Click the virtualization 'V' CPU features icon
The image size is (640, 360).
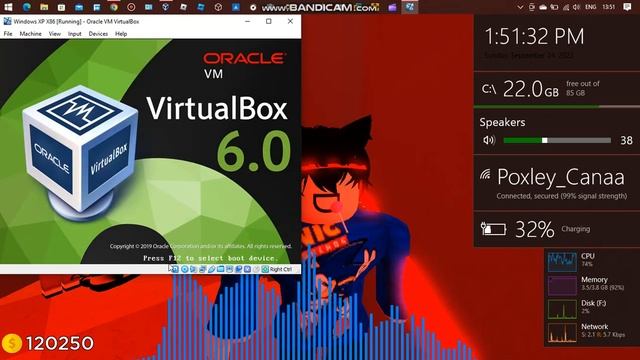(247, 269)
